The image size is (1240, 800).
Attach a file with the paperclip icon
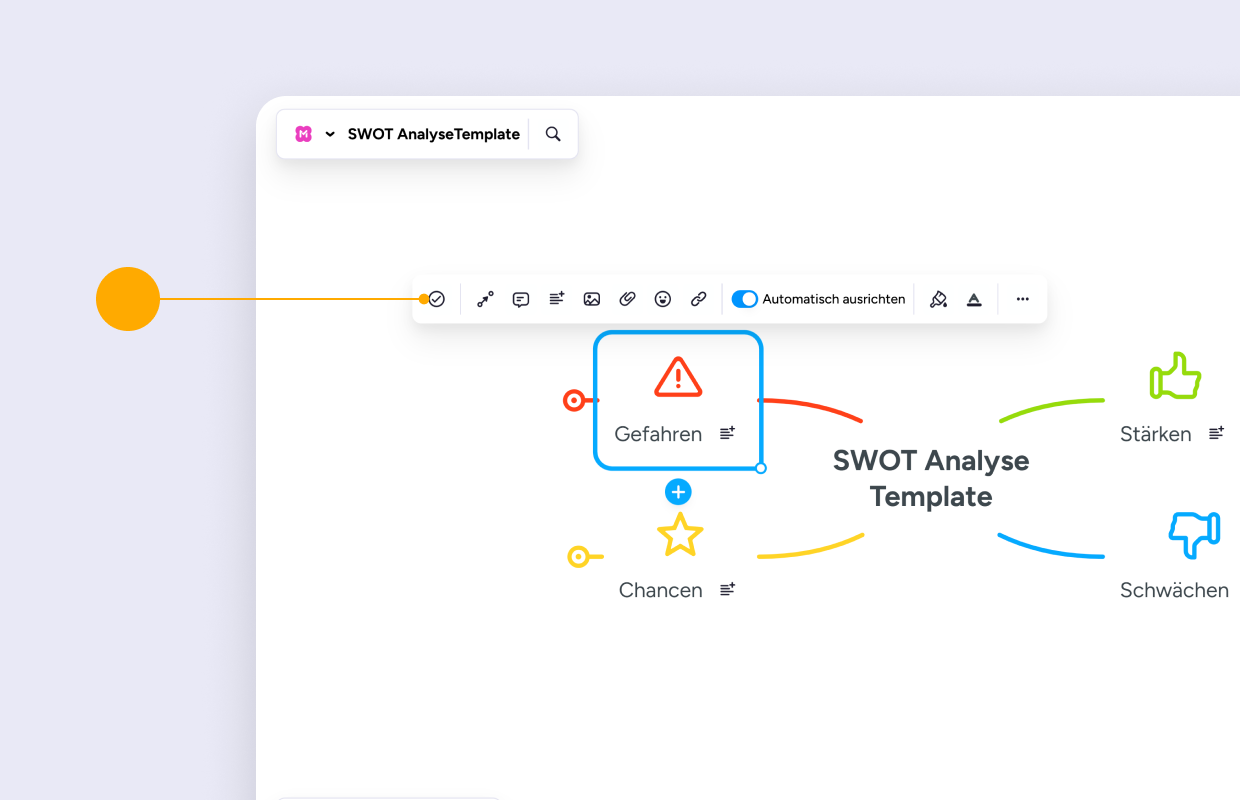click(x=628, y=299)
